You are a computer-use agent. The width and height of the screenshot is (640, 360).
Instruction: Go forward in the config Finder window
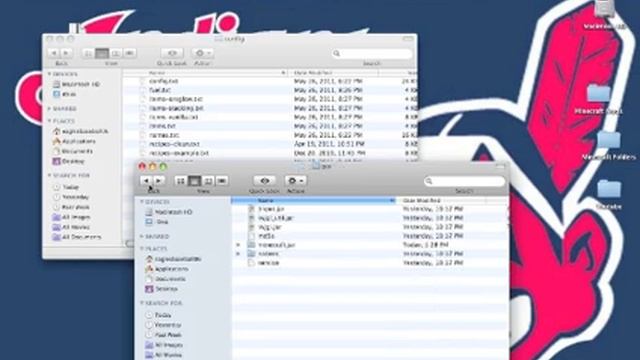[x=66, y=53]
